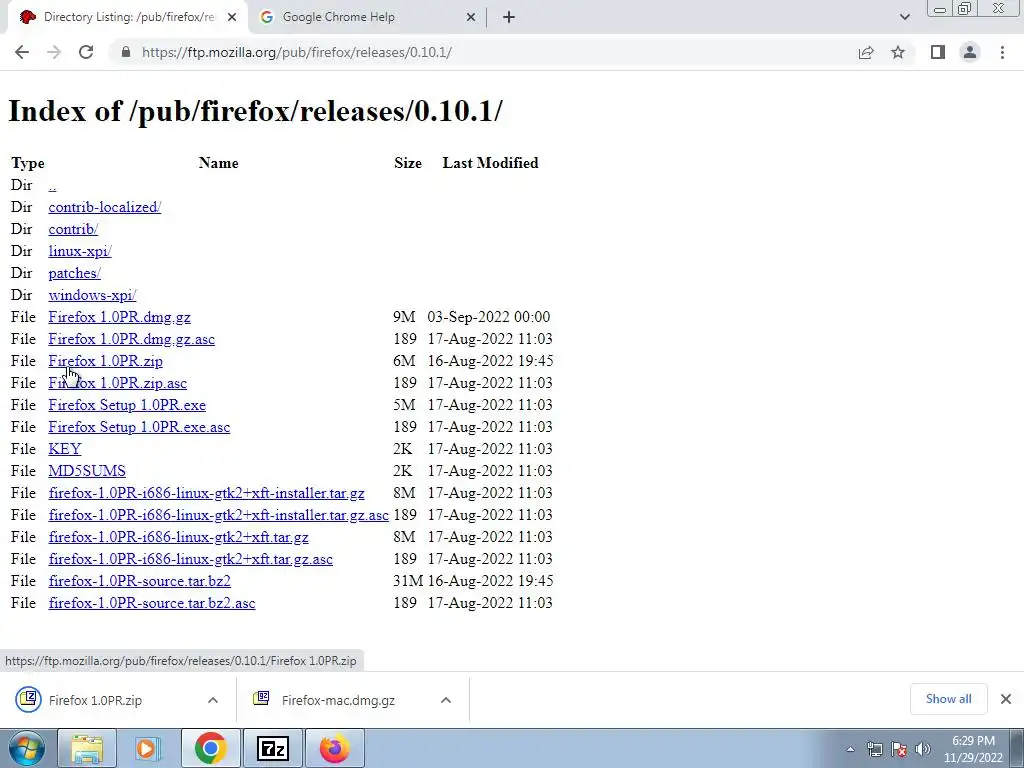Open the Chrome profile menu

pos(970,52)
